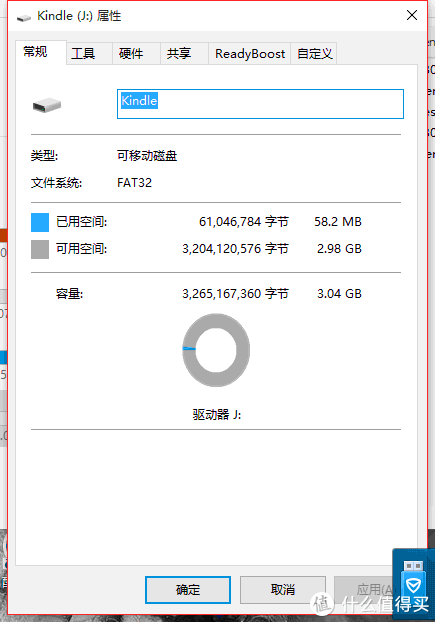The width and height of the screenshot is (435, 622).
Task: Click the Kindle volume name field
Action: 260,104
